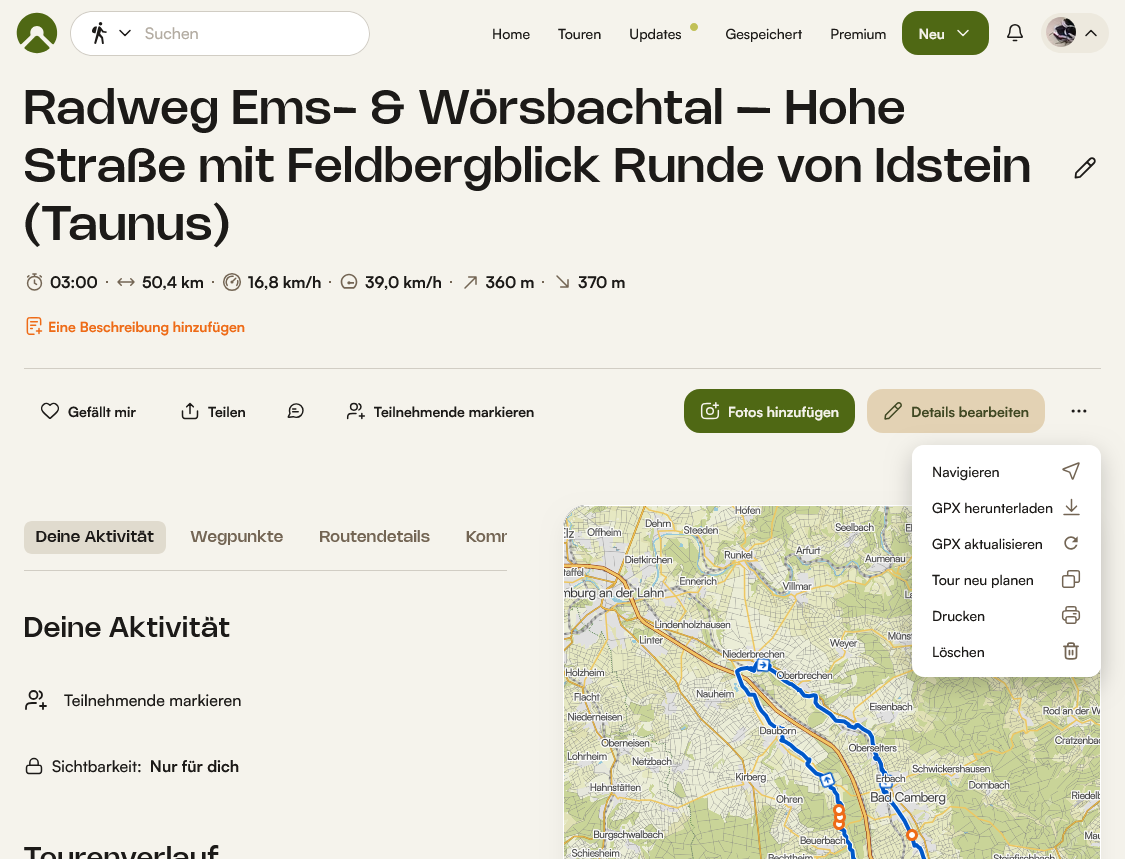The height and width of the screenshot is (859, 1125).
Task: Click the route start marker at Niederbrechen
Action: click(763, 665)
